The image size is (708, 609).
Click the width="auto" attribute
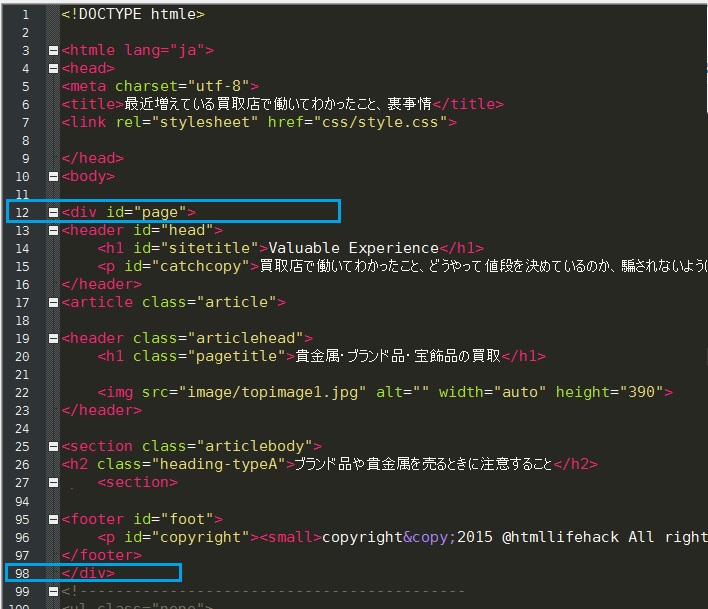pos(492,392)
